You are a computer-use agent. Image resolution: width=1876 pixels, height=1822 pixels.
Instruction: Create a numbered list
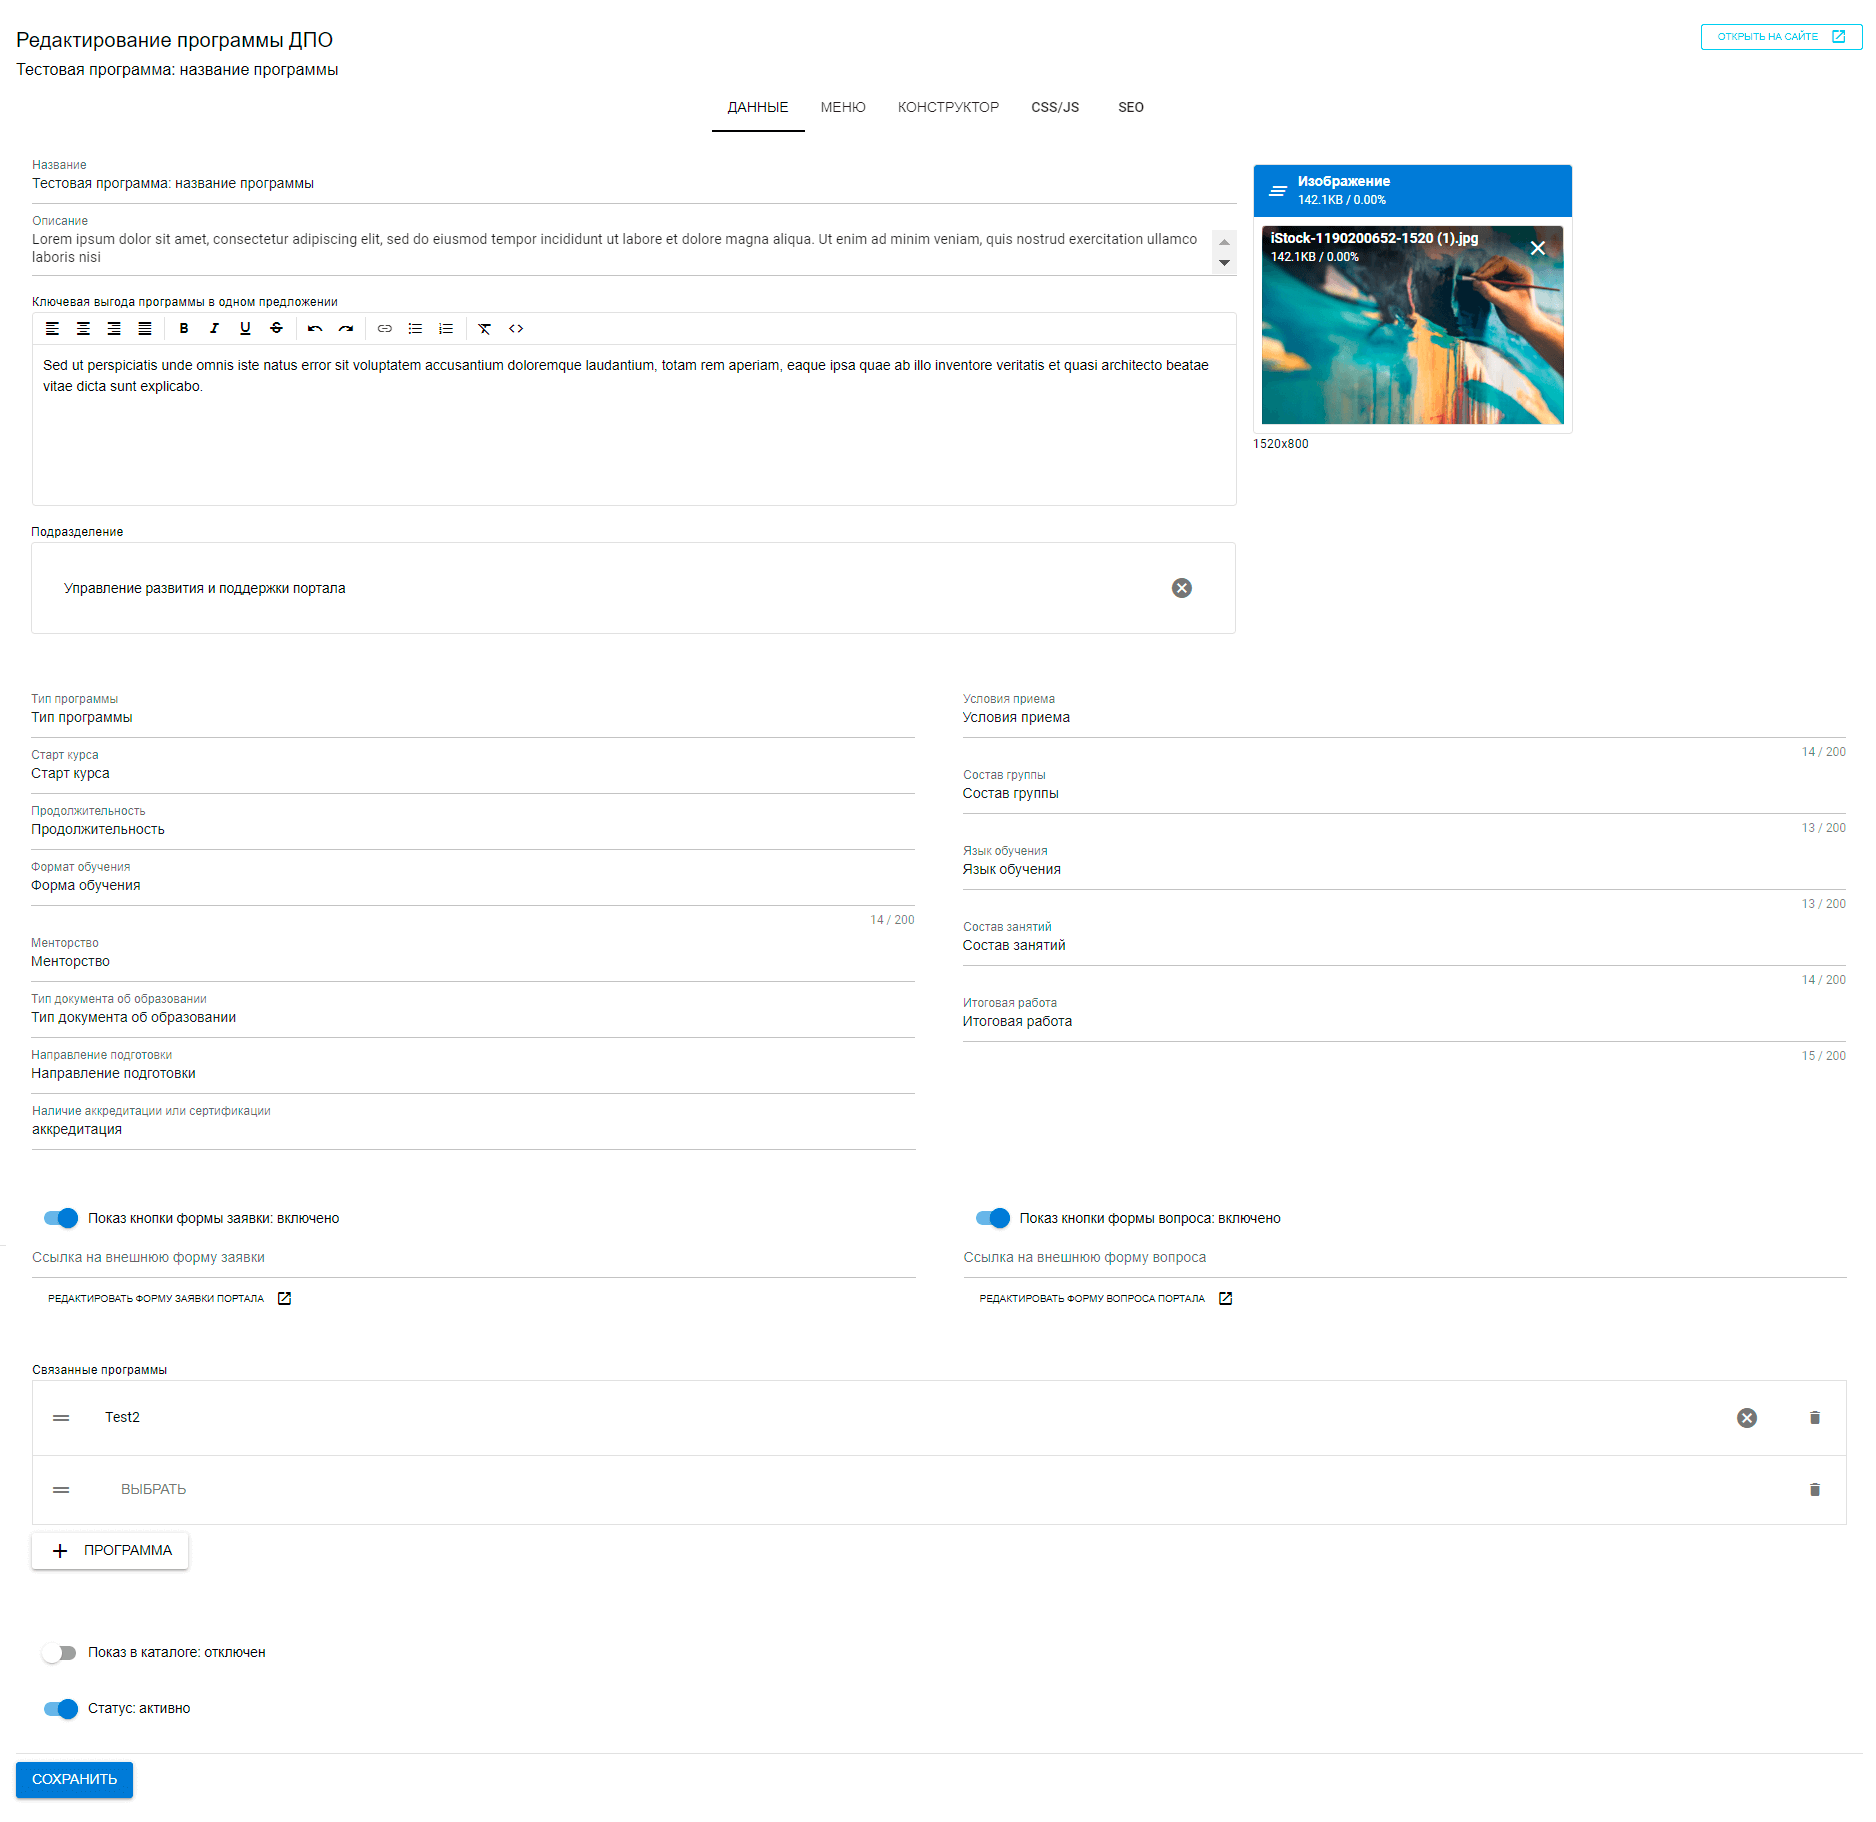446,328
